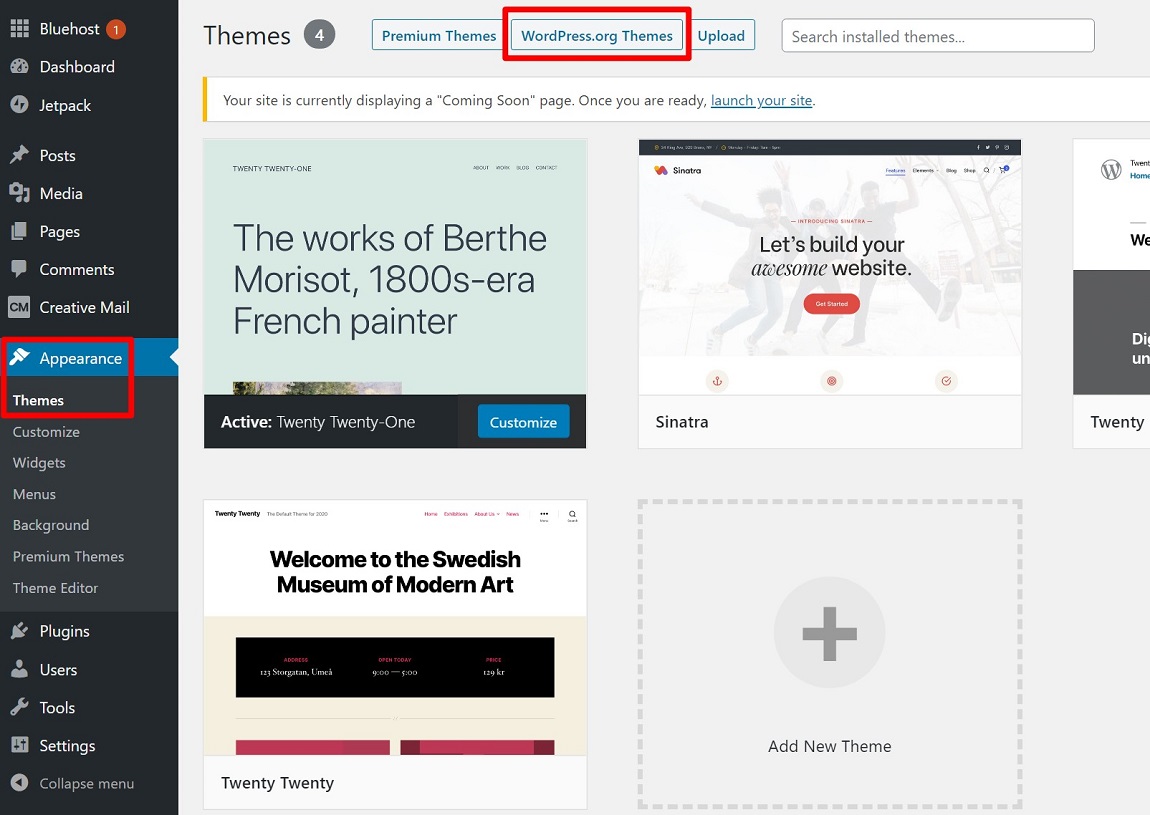
Task: Switch to WordPress.org Themes
Action: pyautogui.click(x=596, y=35)
